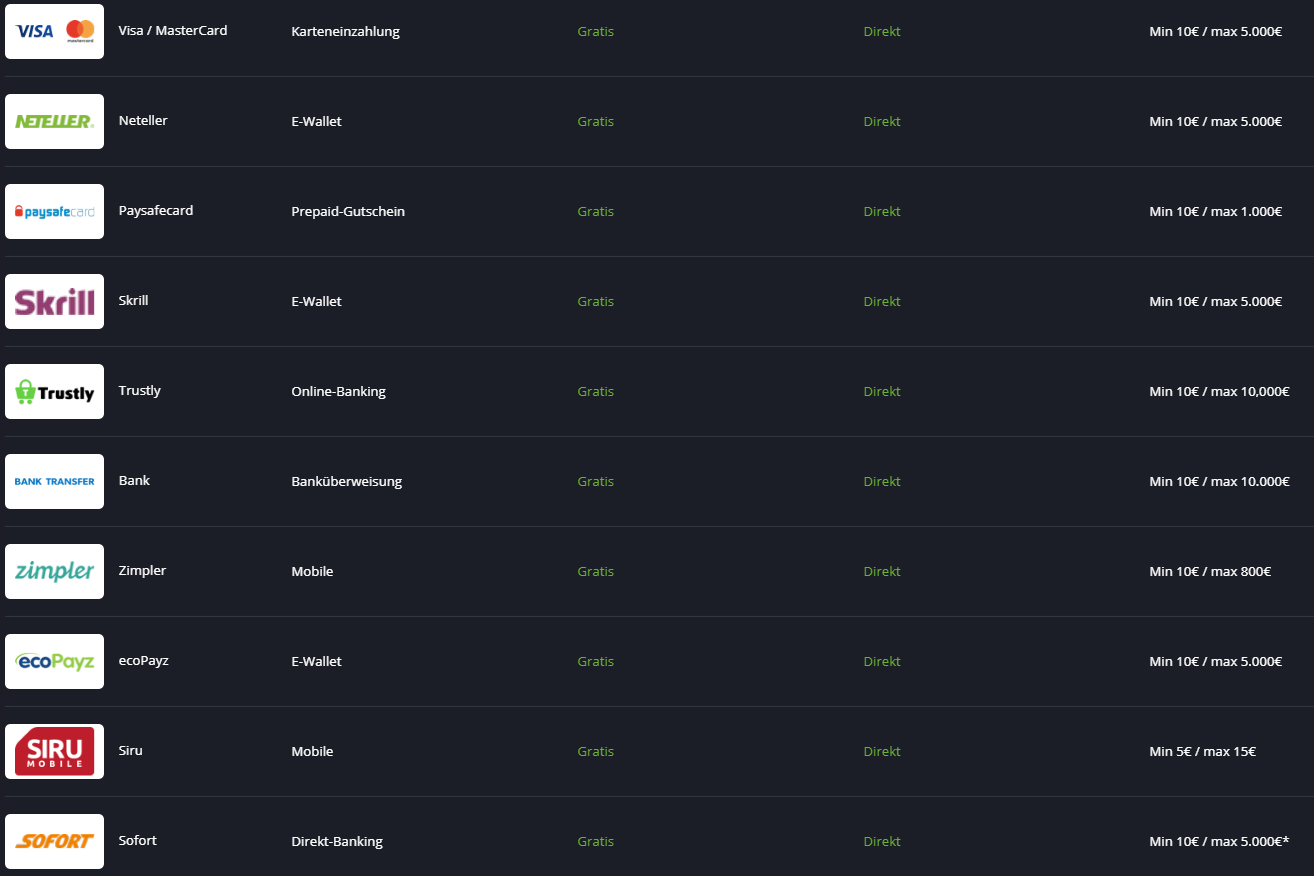Select the Siru Mobile logo

[54, 751]
